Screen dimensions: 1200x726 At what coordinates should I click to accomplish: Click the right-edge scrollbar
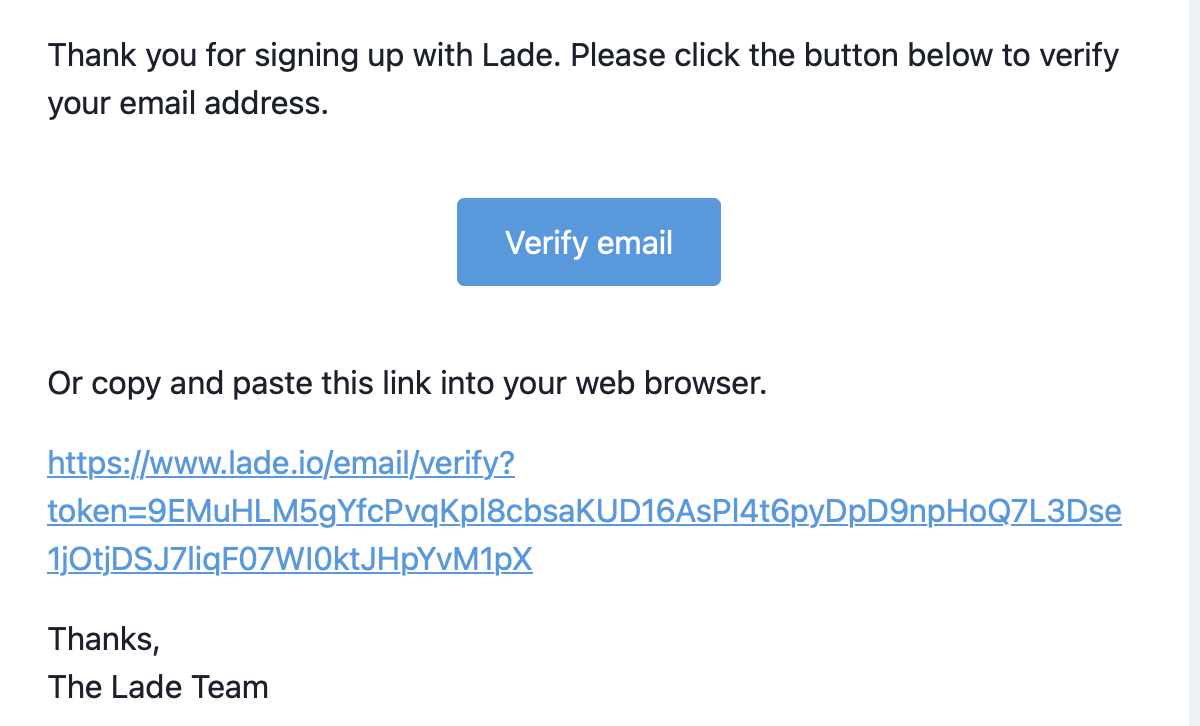[1192, 363]
